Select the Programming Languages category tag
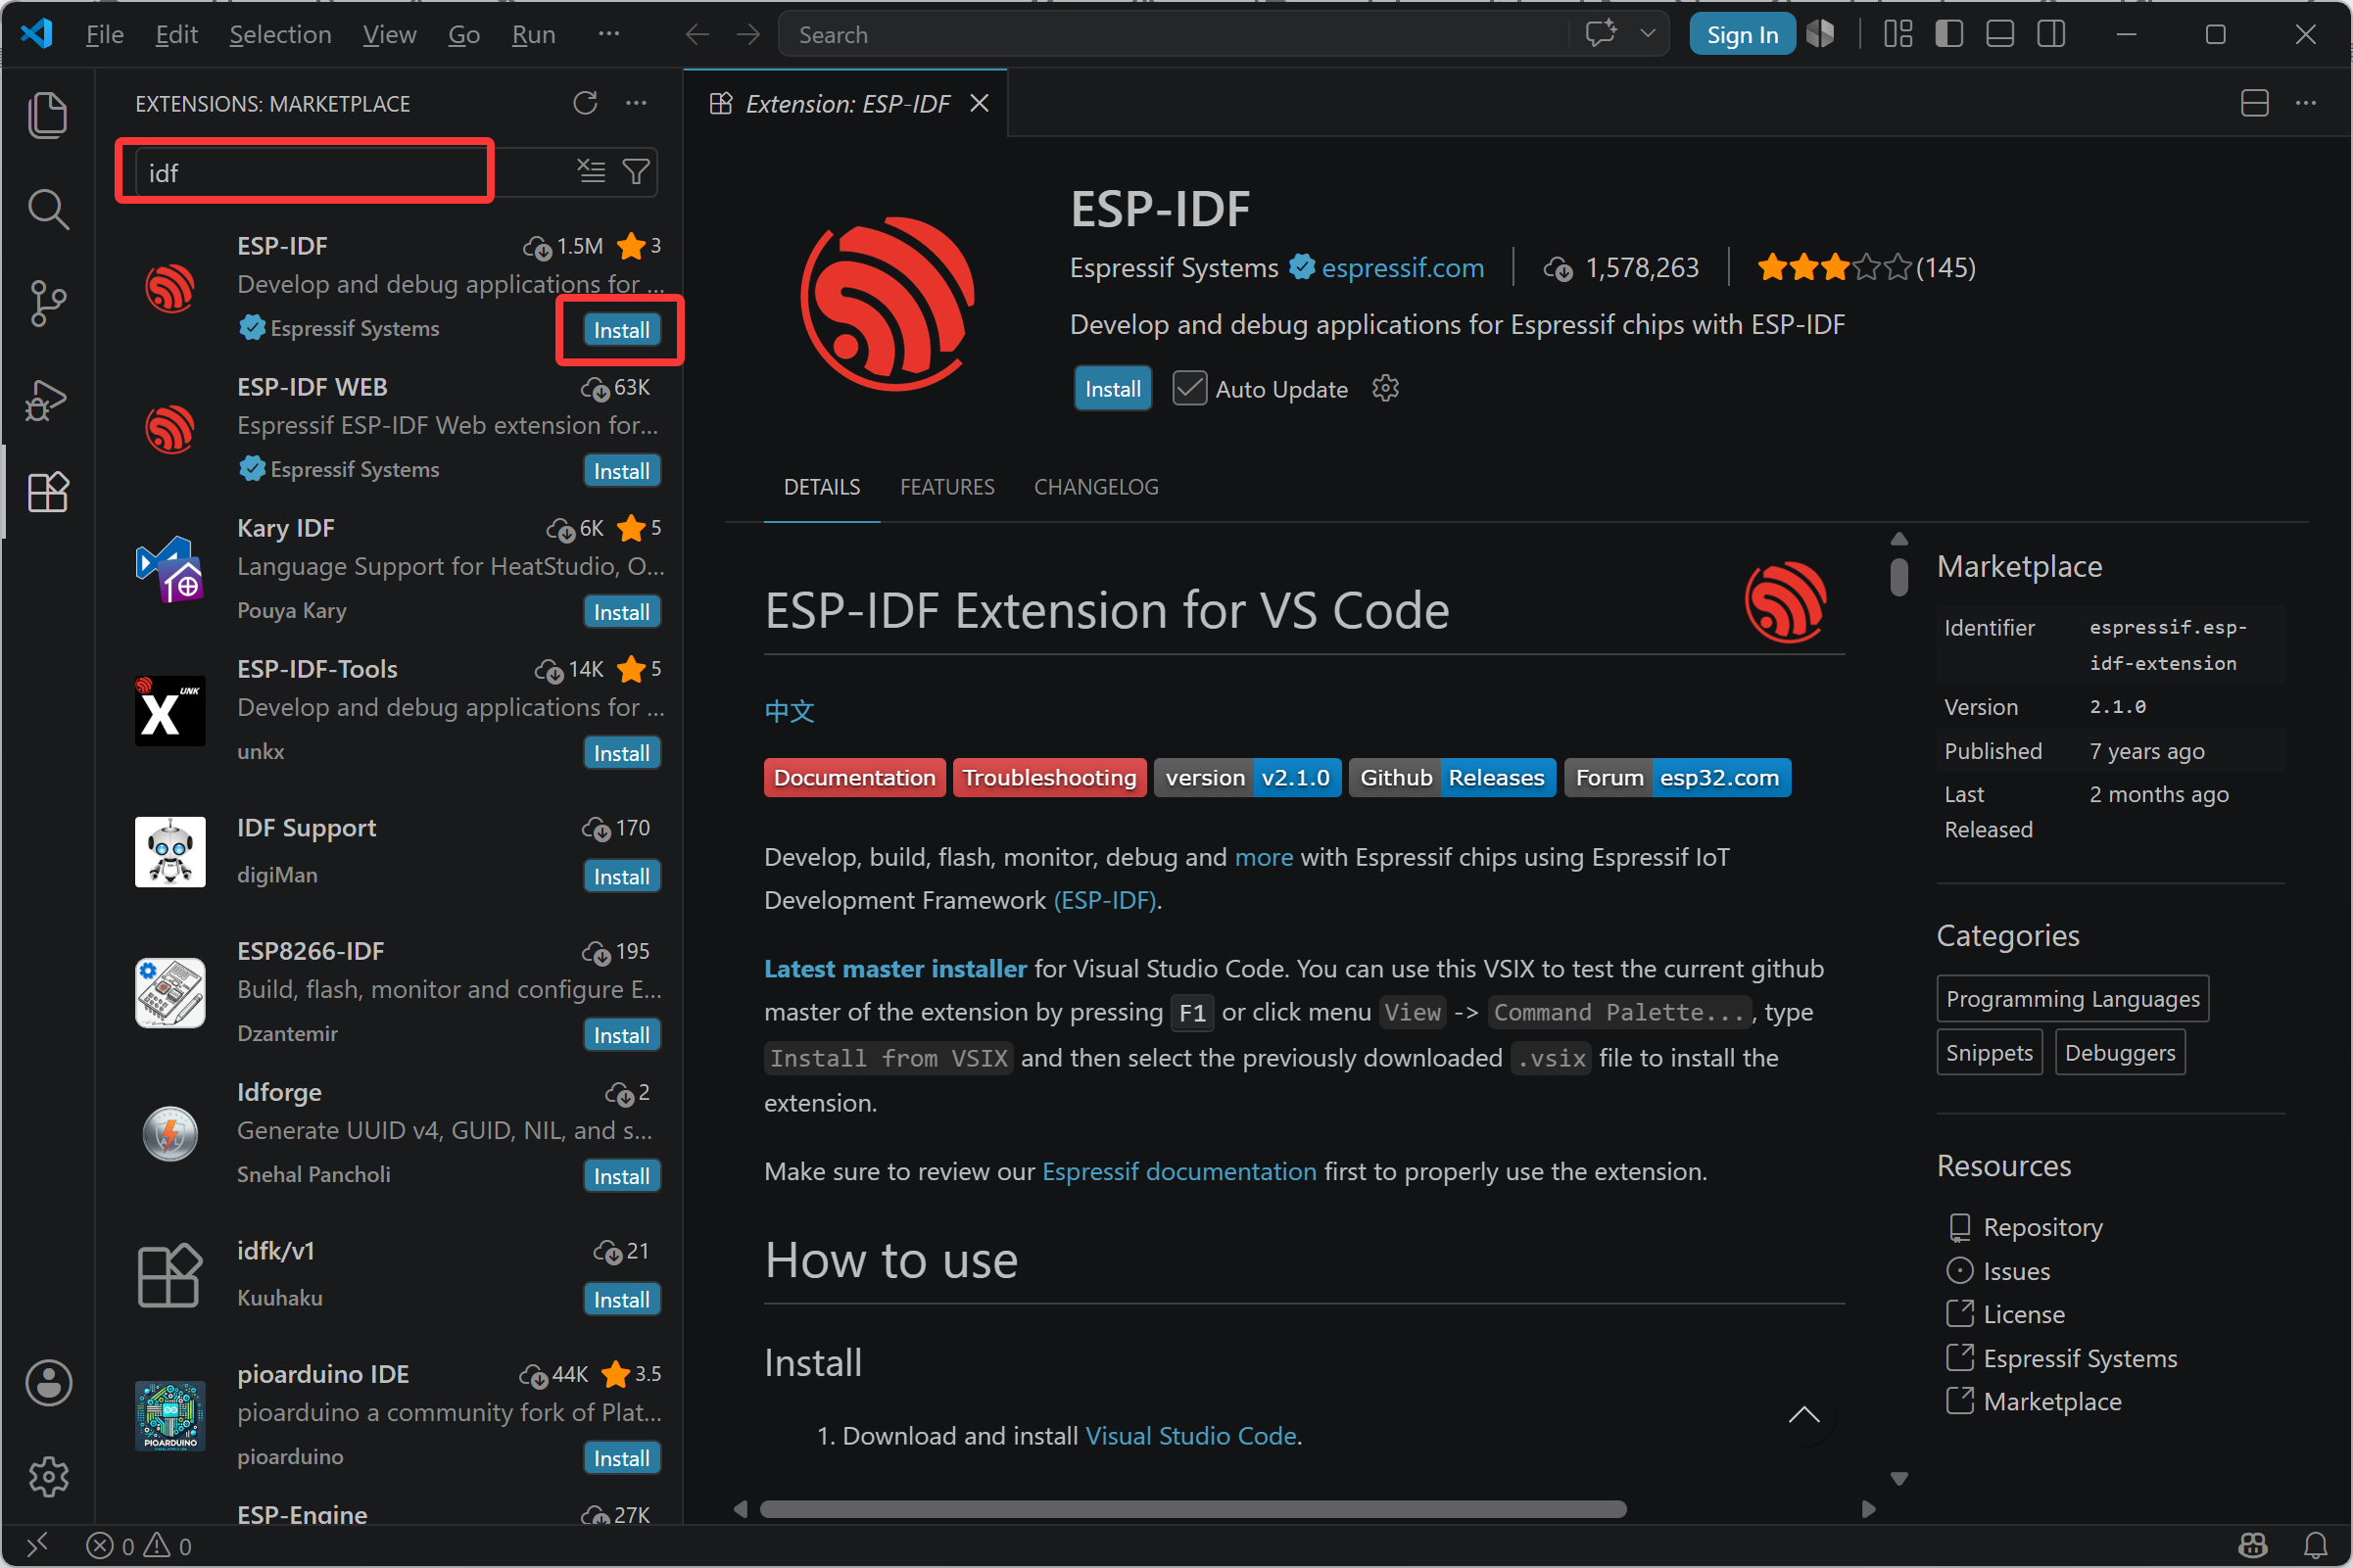This screenshot has width=2353, height=1568. click(2072, 999)
